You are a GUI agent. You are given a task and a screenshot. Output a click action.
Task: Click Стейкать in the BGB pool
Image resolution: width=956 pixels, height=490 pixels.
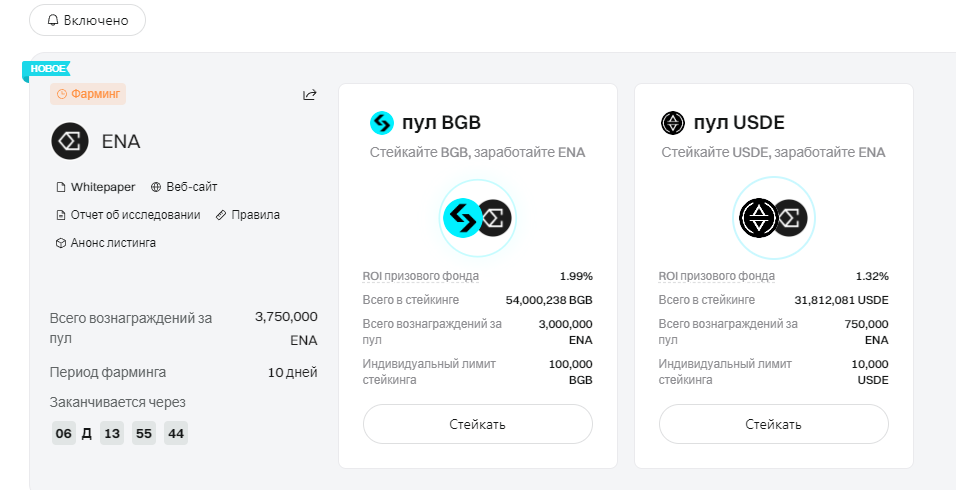pyautogui.click(x=478, y=424)
